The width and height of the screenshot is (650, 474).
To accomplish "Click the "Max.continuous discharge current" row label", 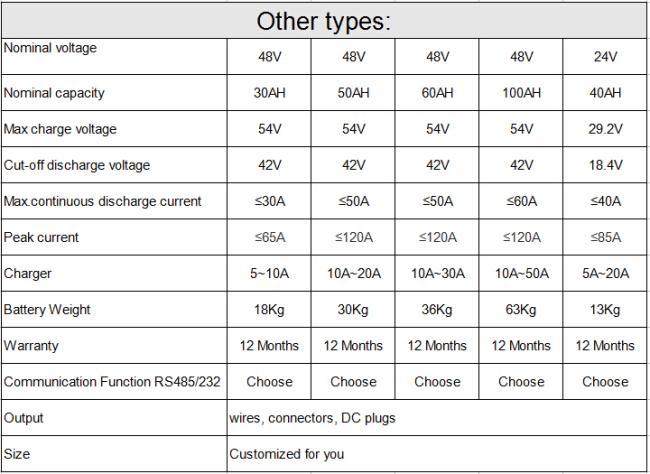I will [x=102, y=201].
